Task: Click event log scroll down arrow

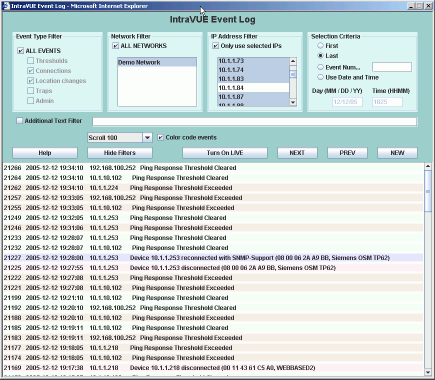Action: click(x=428, y=372)
